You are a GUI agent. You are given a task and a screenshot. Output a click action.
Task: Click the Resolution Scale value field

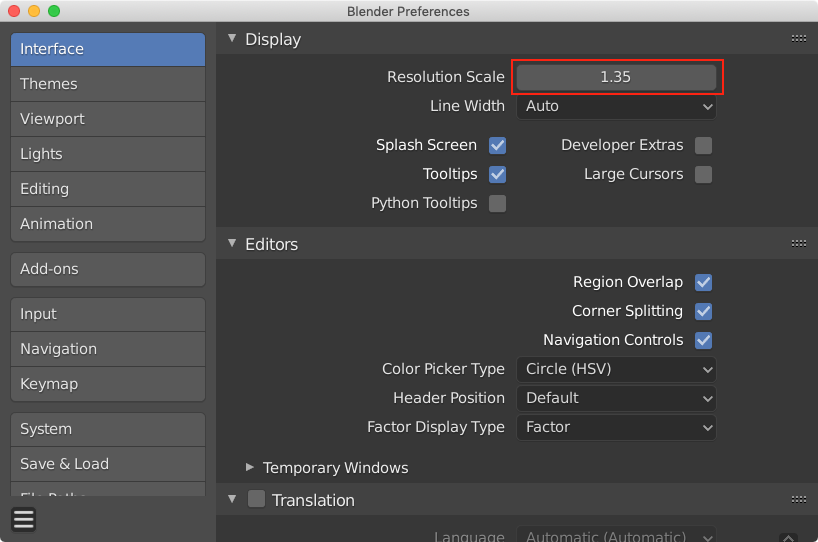(x=616, y=77)
